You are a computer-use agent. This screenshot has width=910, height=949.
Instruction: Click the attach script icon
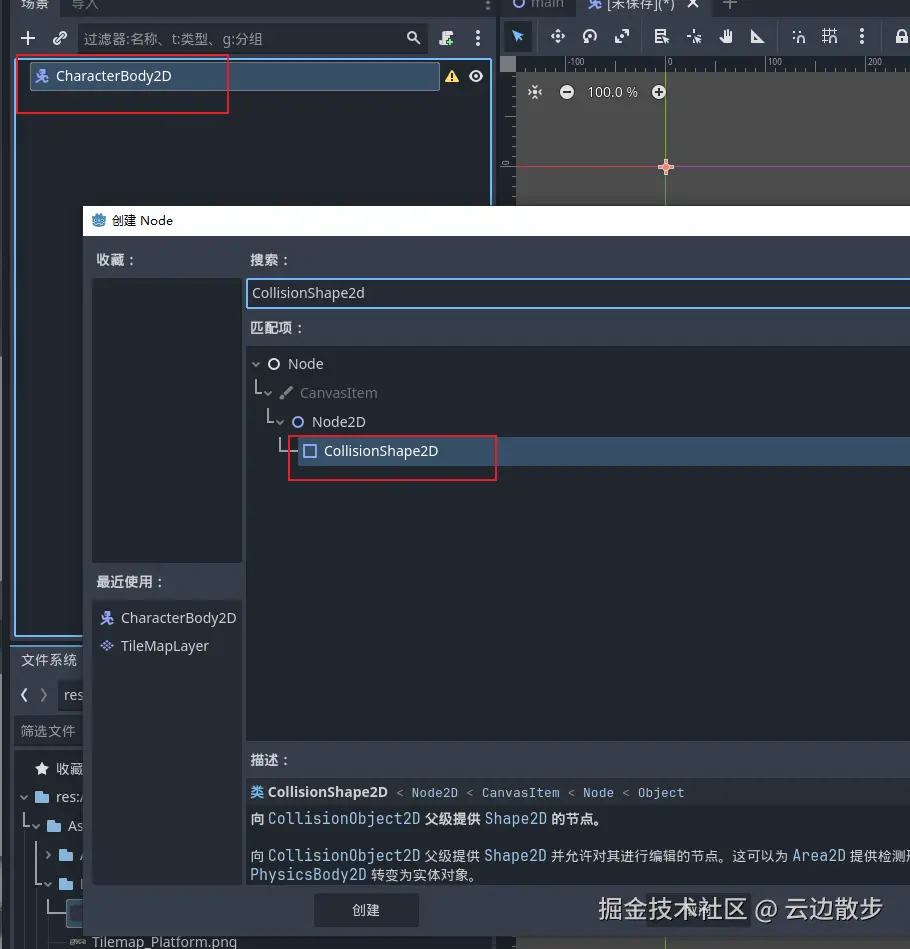(447, 38)
